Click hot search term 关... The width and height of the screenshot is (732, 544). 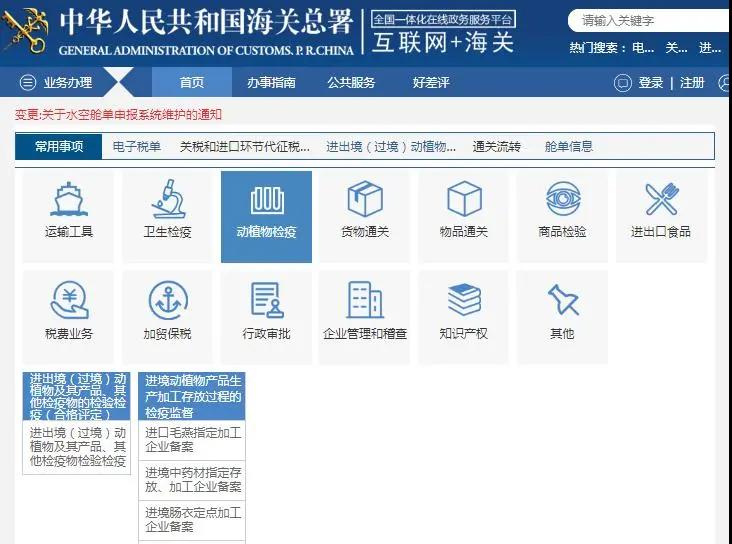pos(676,48)
